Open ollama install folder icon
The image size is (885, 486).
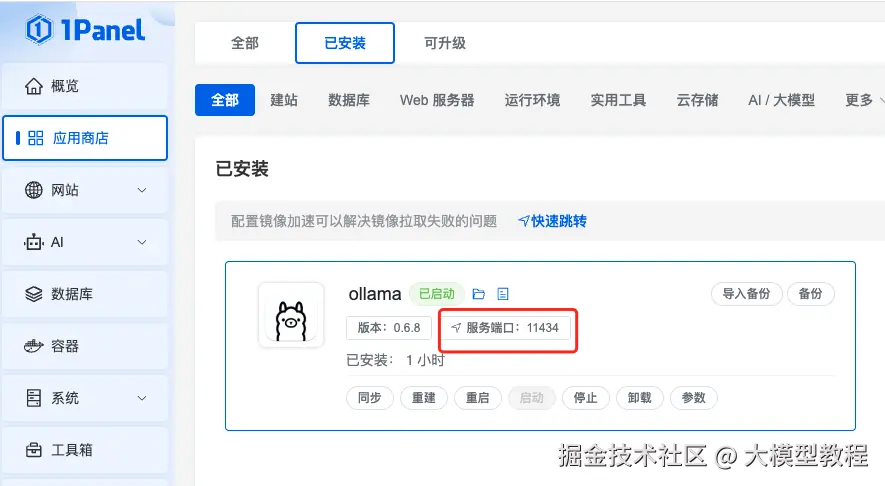[479, 294]
